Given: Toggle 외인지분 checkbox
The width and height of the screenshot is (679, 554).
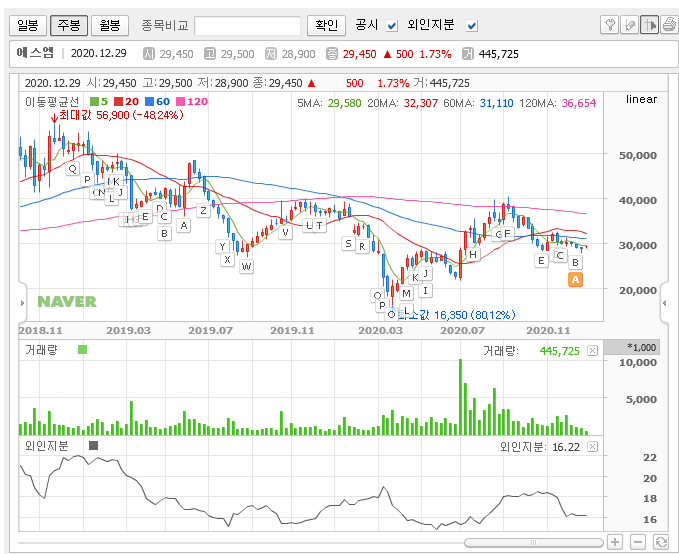Looking at the screenshot, I should click(x=472, y=26).
